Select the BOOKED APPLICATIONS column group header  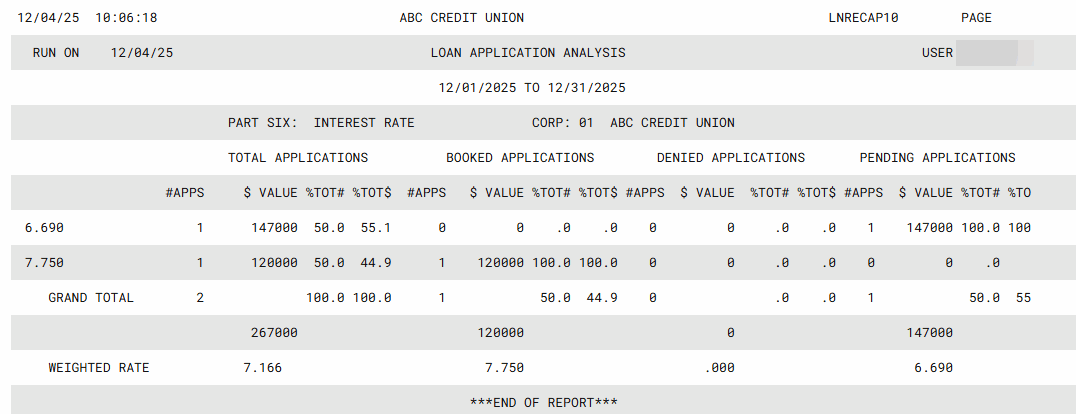click(520, 158)
